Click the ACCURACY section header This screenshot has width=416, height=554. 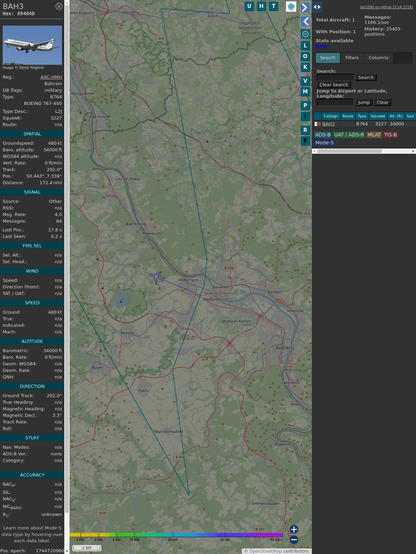click(32, 475)
